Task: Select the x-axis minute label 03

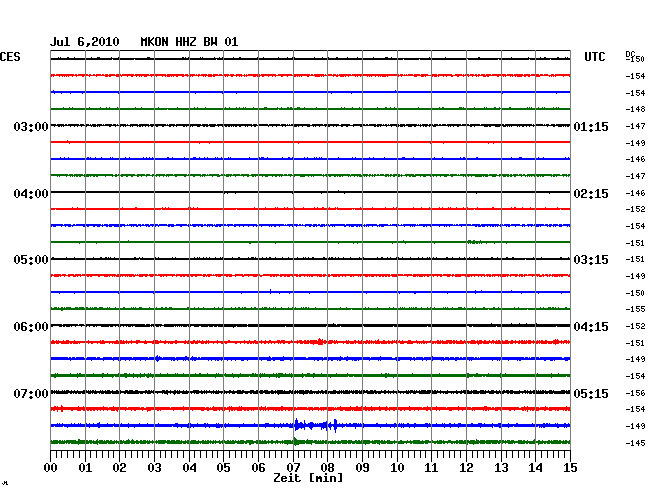Action: pyautogui.click(x=154, y=467)
